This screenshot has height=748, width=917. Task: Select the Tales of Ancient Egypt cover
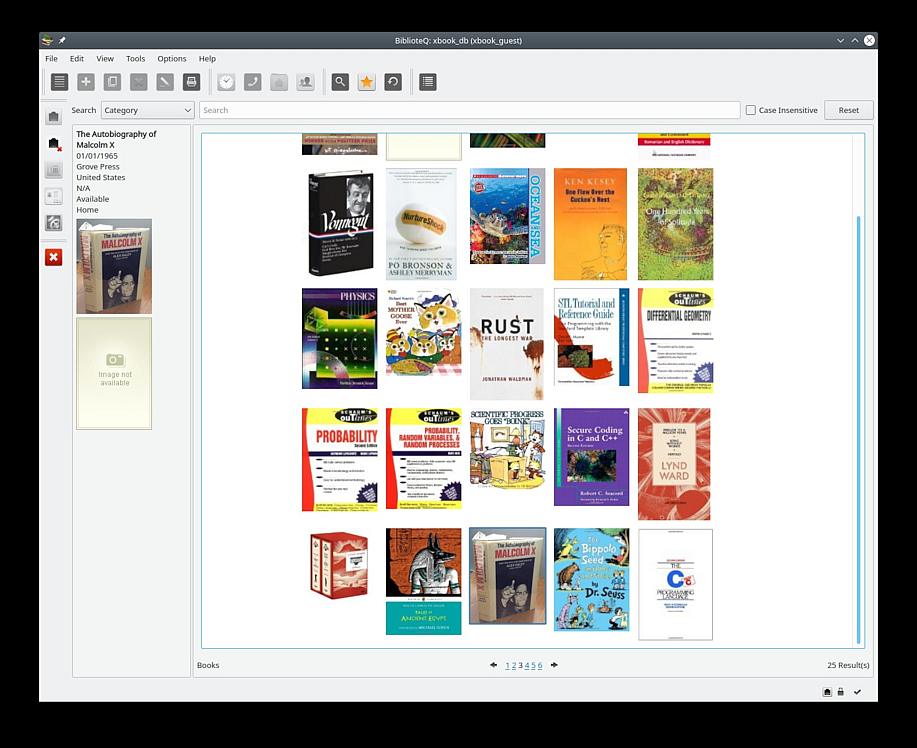click(423, 581)
